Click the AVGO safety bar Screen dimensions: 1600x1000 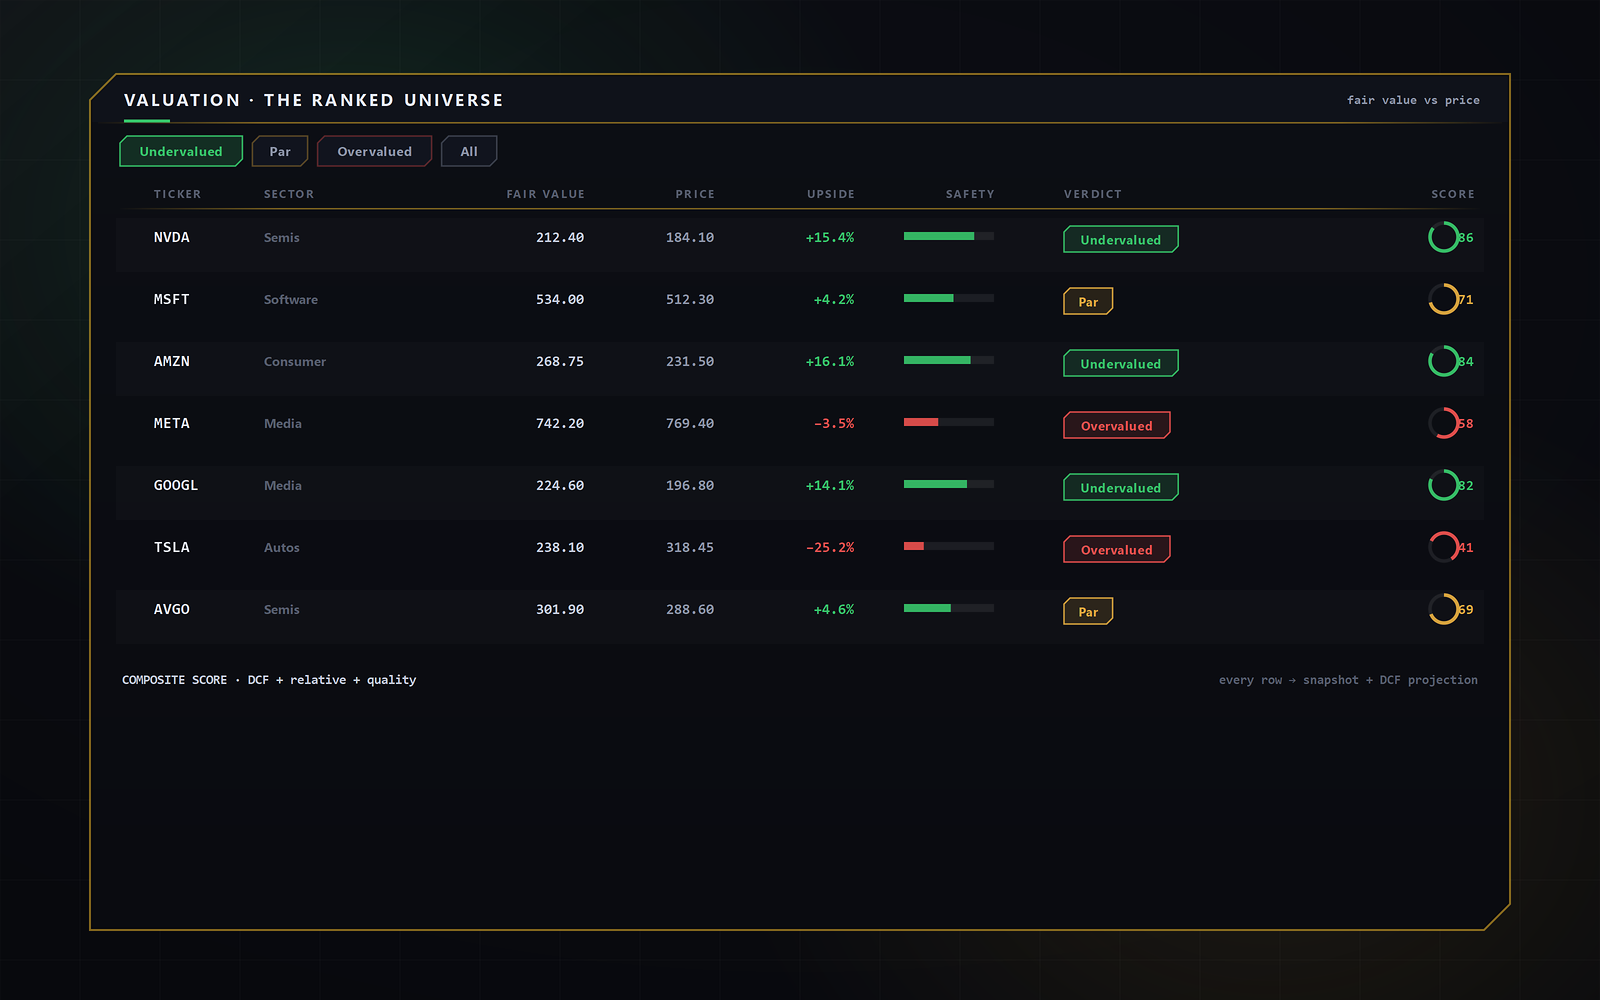click(x=949, y=608)
